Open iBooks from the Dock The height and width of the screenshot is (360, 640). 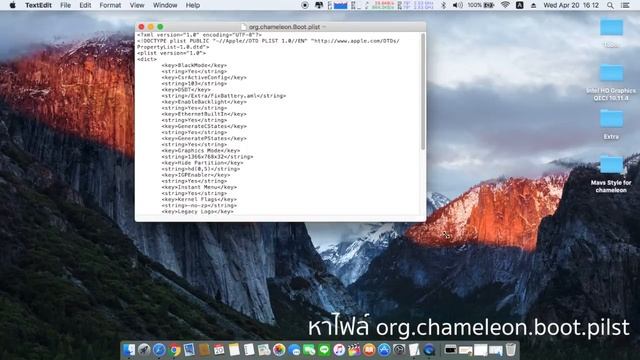(369, 350)
